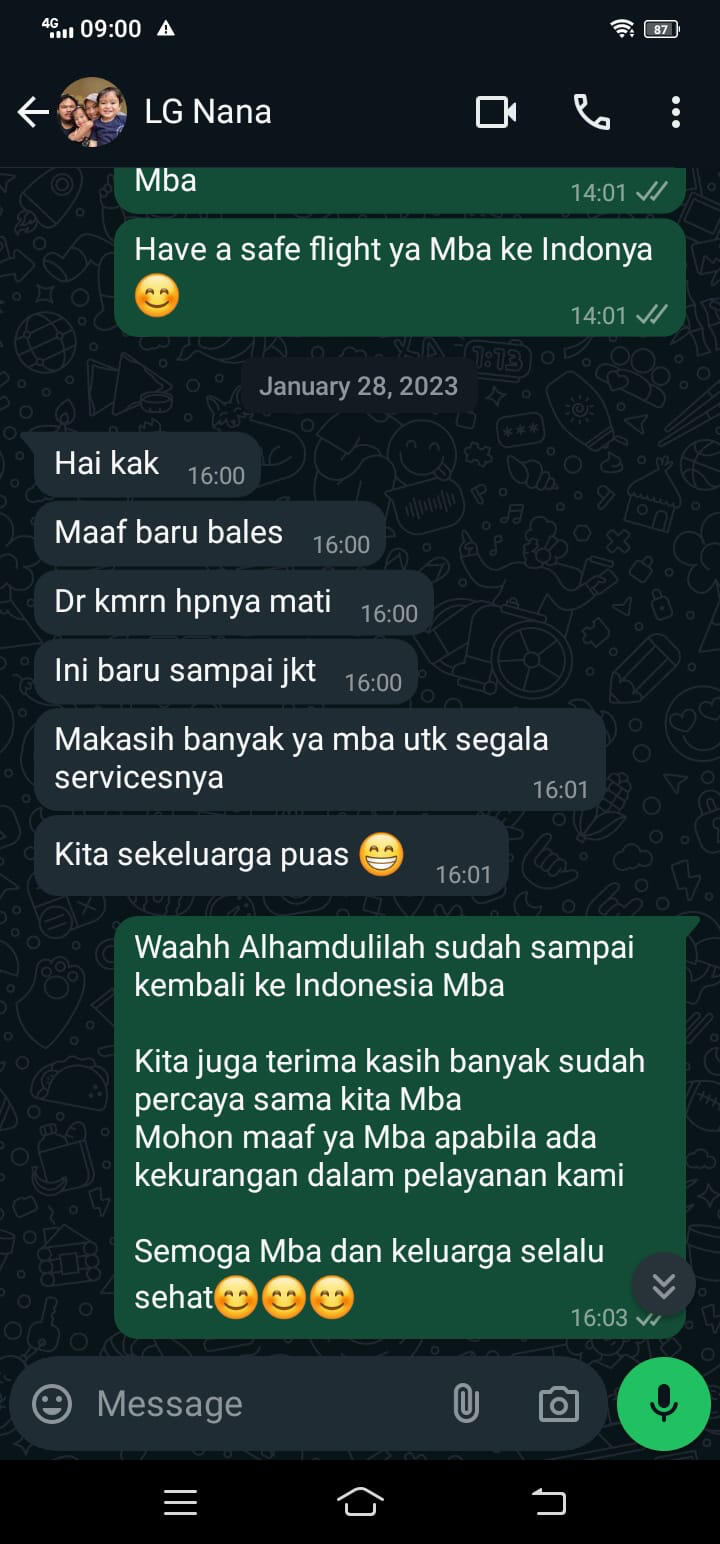Select the "Kita sekeluarga puas" message
The image size is (720, 1544).
(271, 856)
